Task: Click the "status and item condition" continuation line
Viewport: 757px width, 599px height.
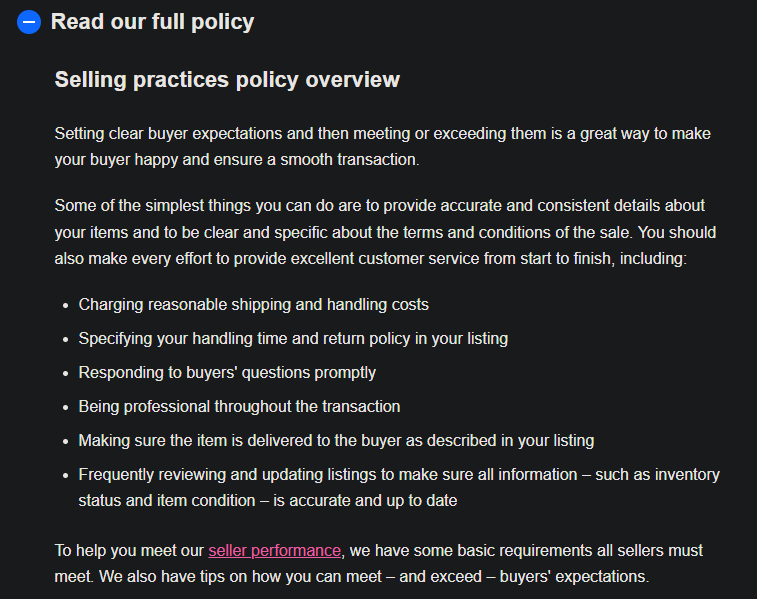Action: [x=267, y=501]
